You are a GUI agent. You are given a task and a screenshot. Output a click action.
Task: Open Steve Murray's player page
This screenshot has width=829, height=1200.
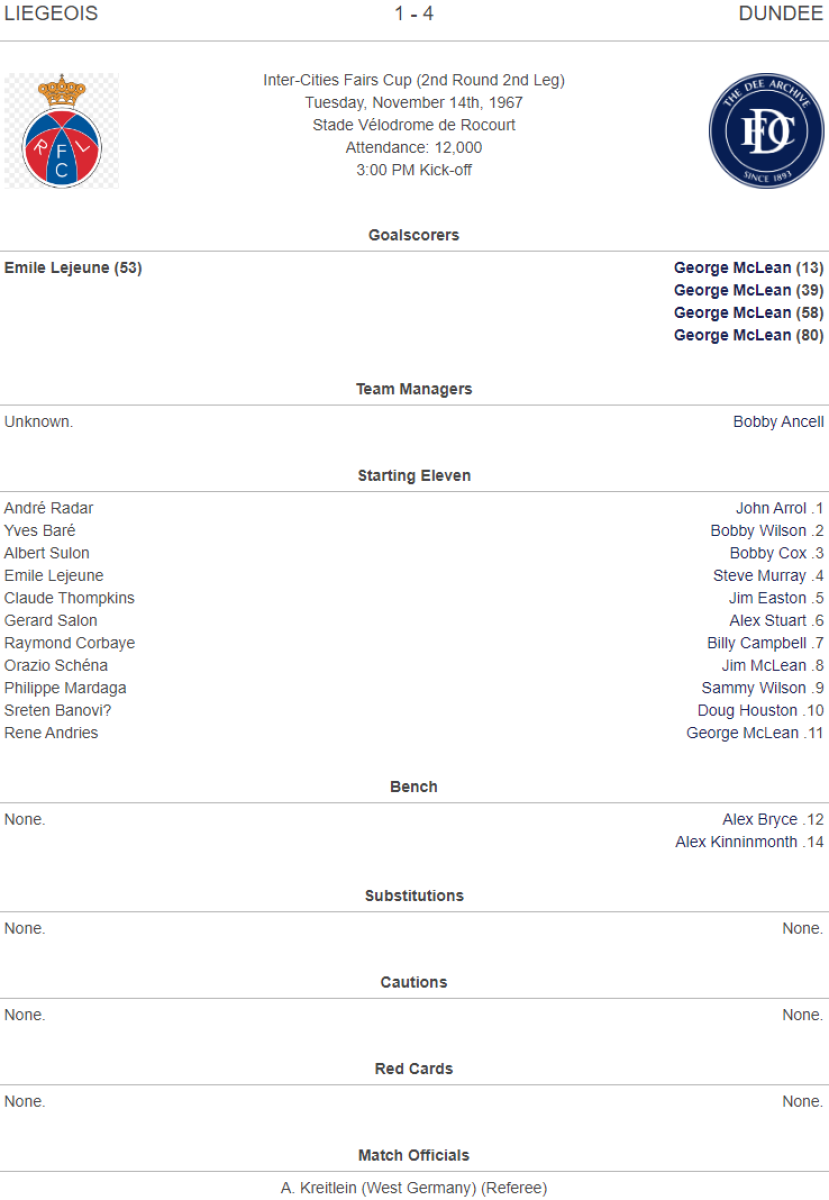tap(759, 576)
